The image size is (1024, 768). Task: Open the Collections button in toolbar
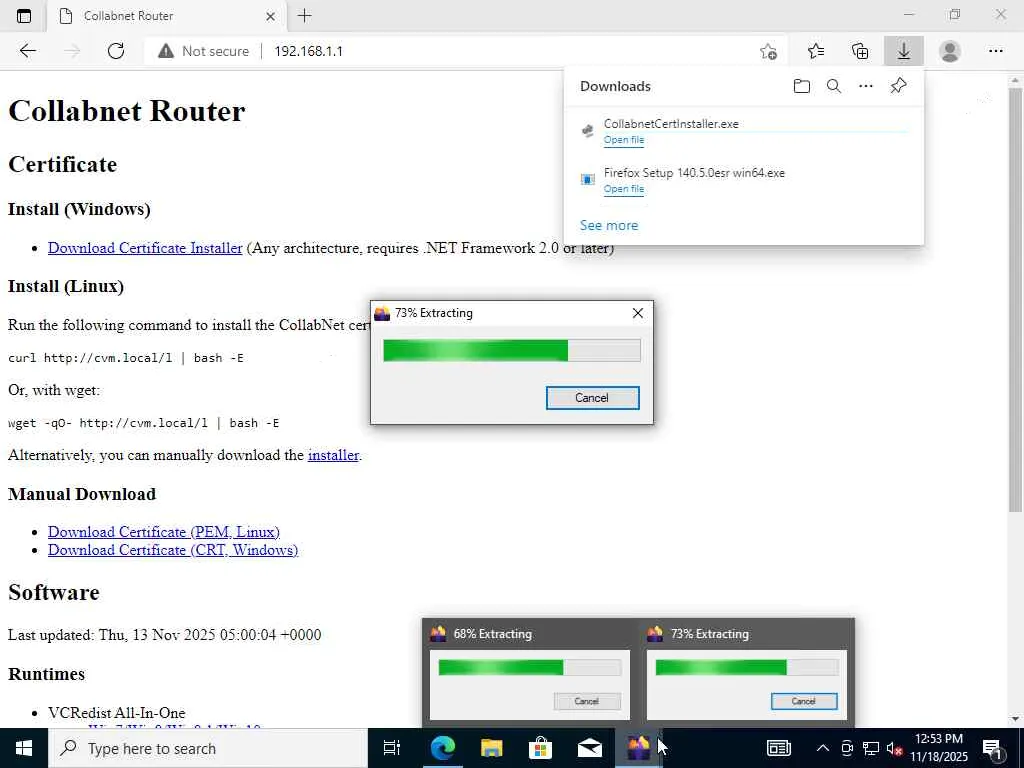coord(860,51)
